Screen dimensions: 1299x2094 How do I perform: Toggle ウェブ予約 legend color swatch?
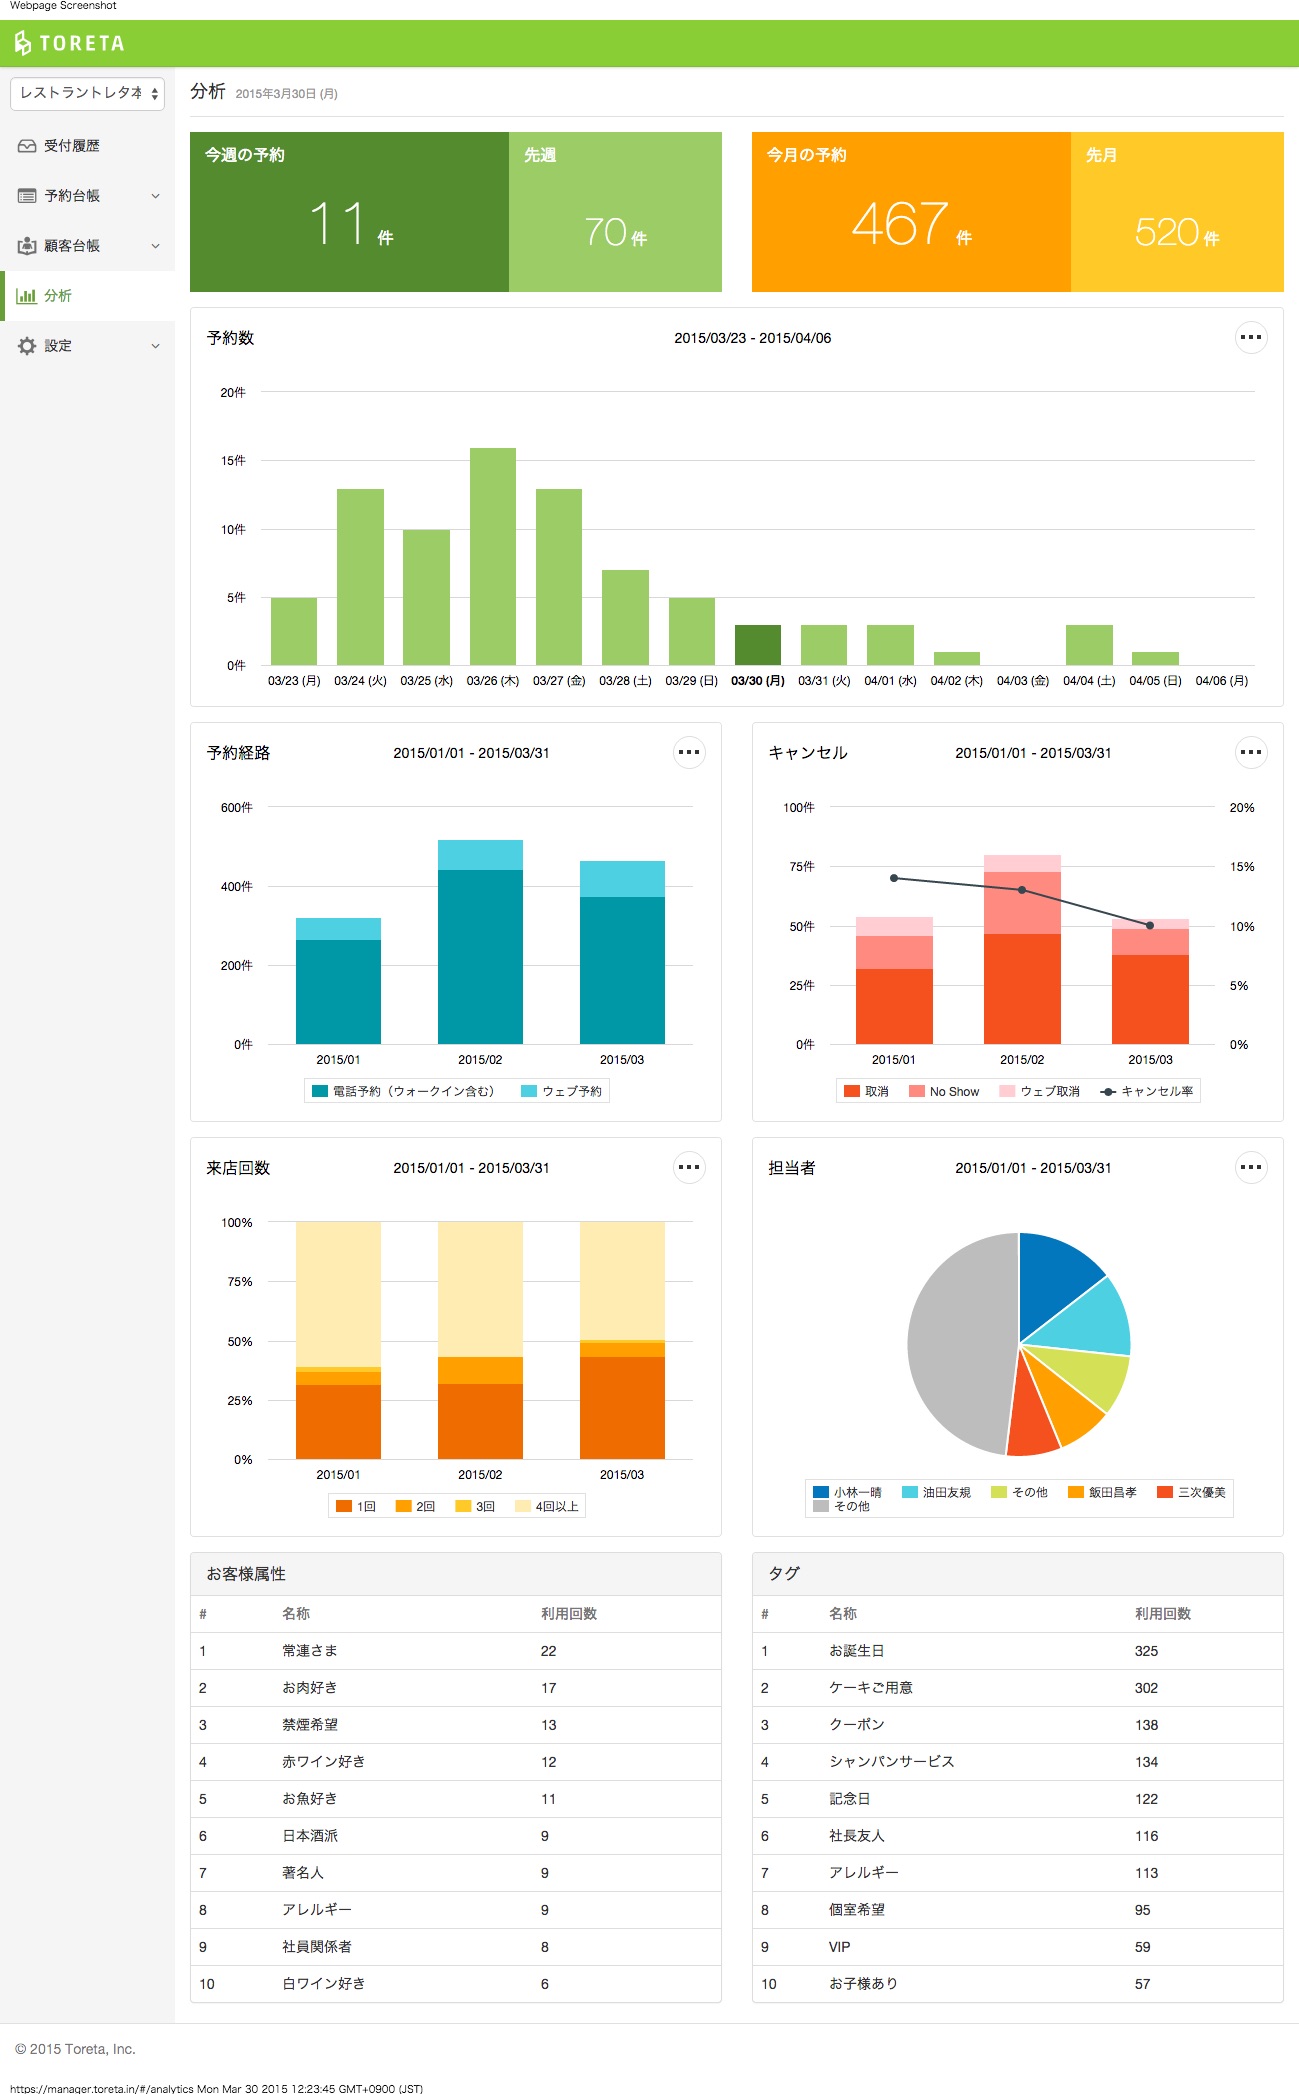[529, 1091]
